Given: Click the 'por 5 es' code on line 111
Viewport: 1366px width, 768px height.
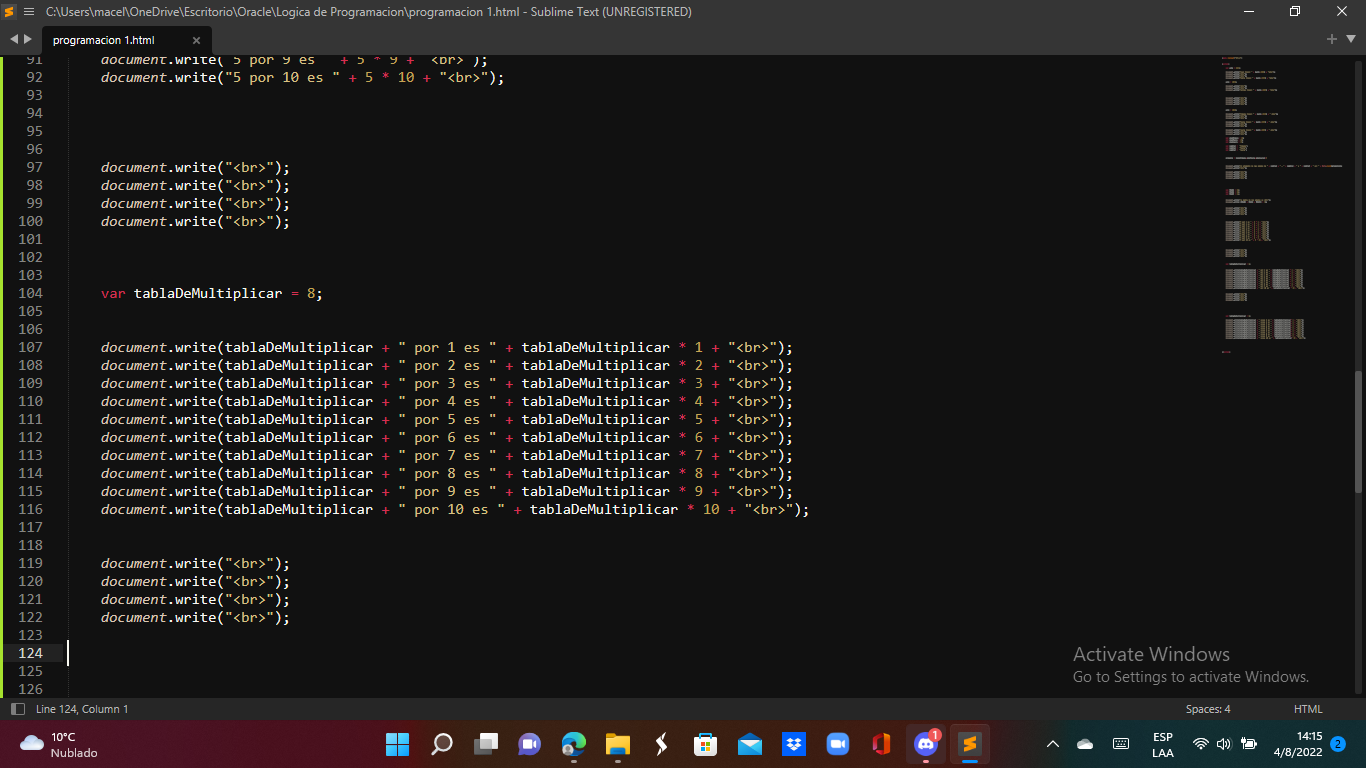Looking at the screenshot, I should pyautogui.click(x=447, y=419).
